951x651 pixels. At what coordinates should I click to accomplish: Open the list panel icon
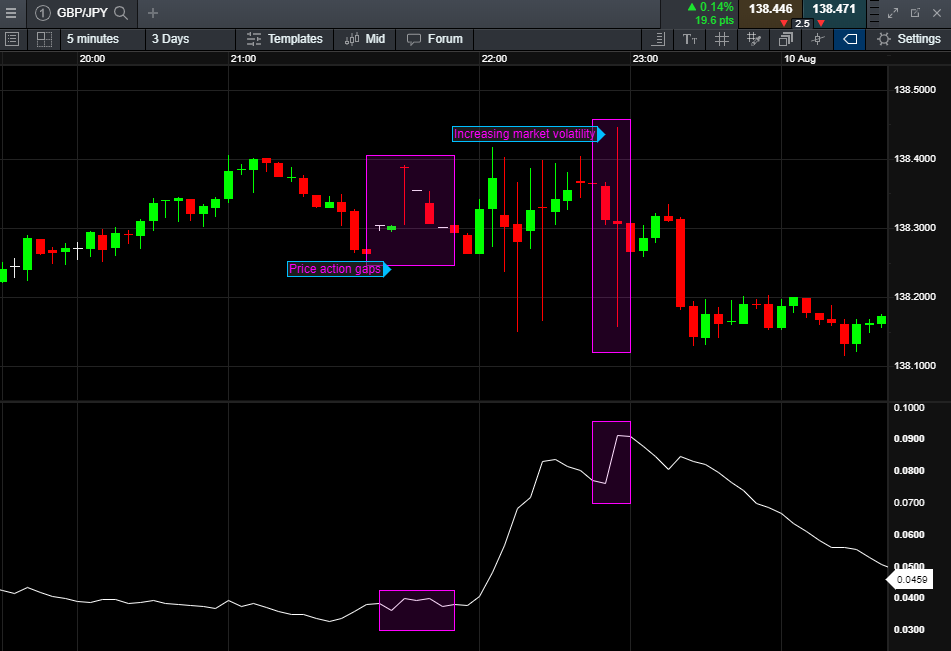click(12, 39)
